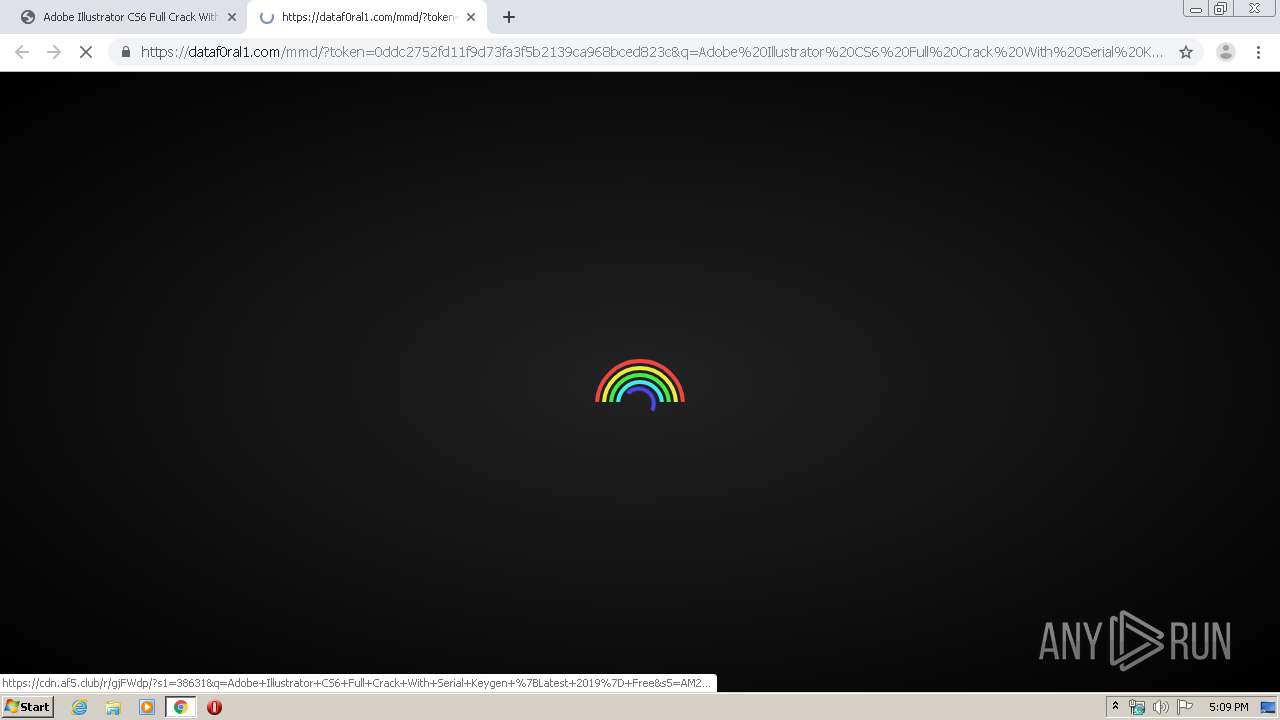Click the address bar URL
Viewport: 1280px width, 720px height.
(x=652, y=52)
